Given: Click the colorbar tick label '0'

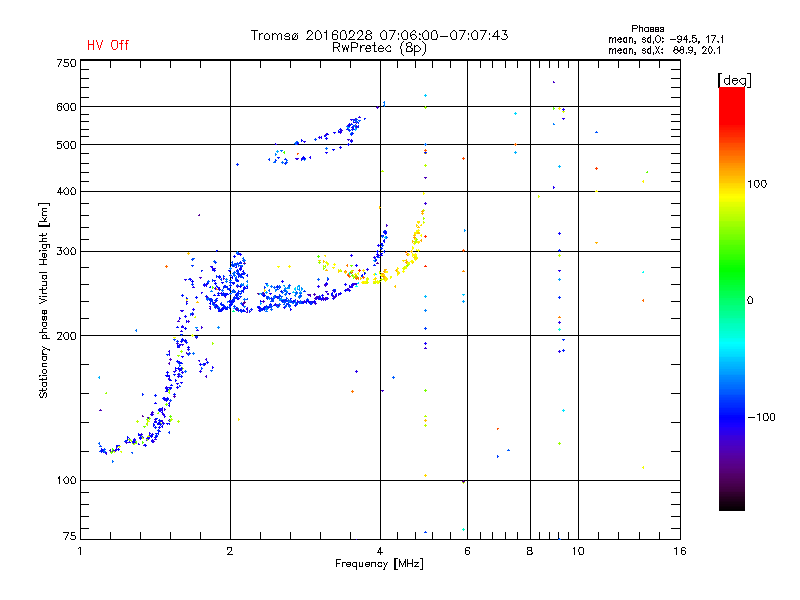Looking at the screenshot, I should 750,301.
